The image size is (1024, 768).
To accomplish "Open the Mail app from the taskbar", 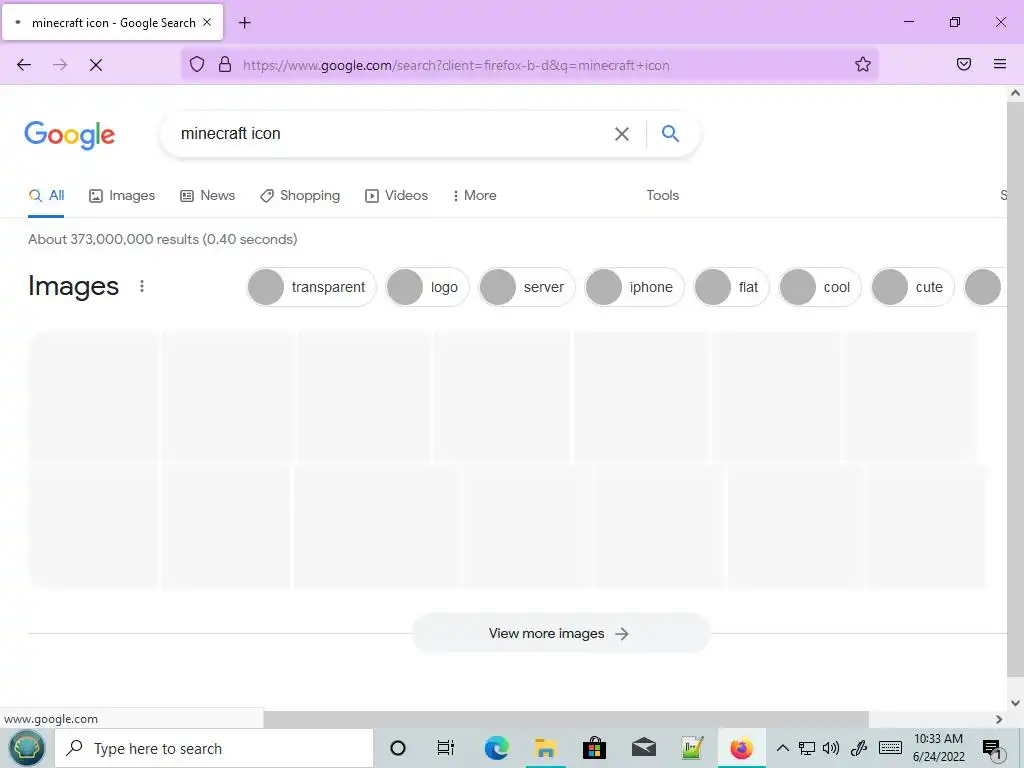I will pyautogui.click(x=643, y=748).
